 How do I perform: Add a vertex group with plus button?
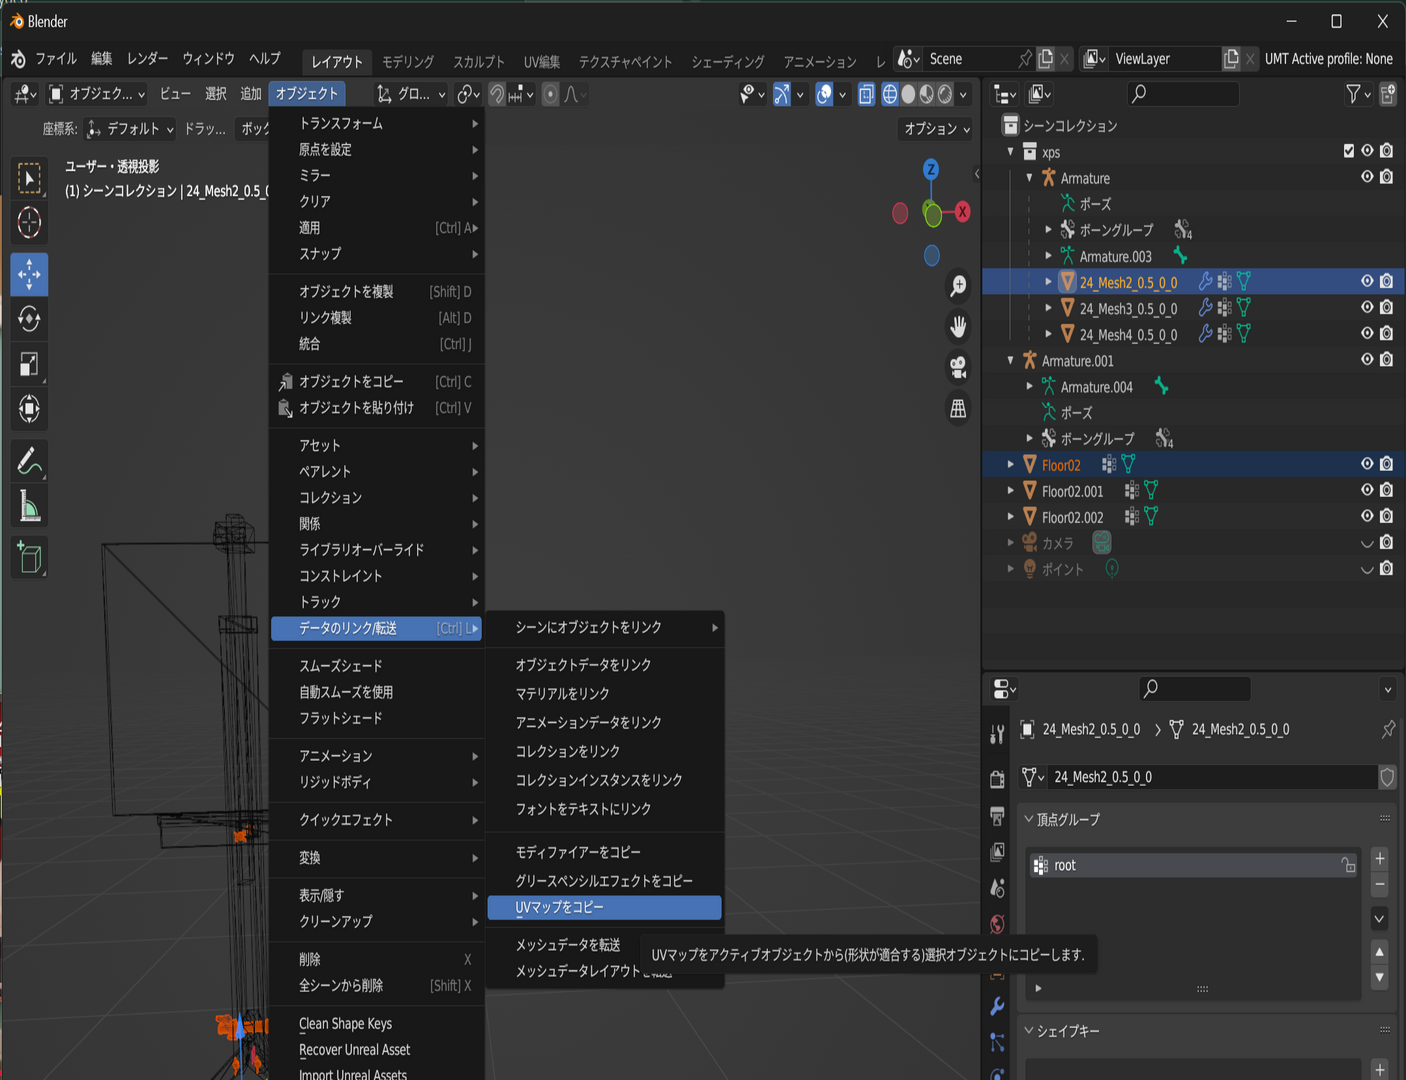pyautogui.click(x=1380, y=859)
